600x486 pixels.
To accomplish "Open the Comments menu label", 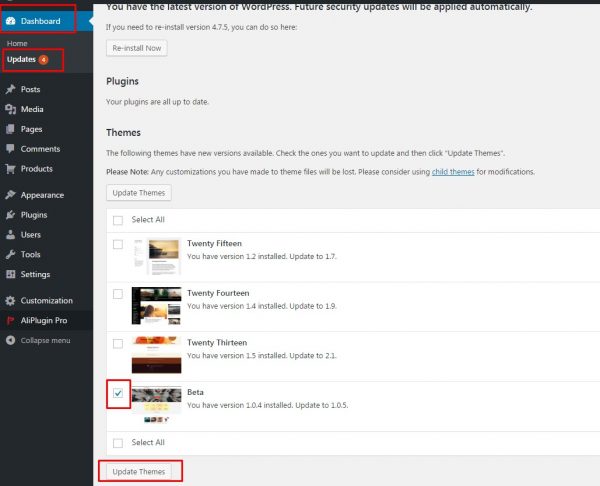I will click(x=41, y=149).
